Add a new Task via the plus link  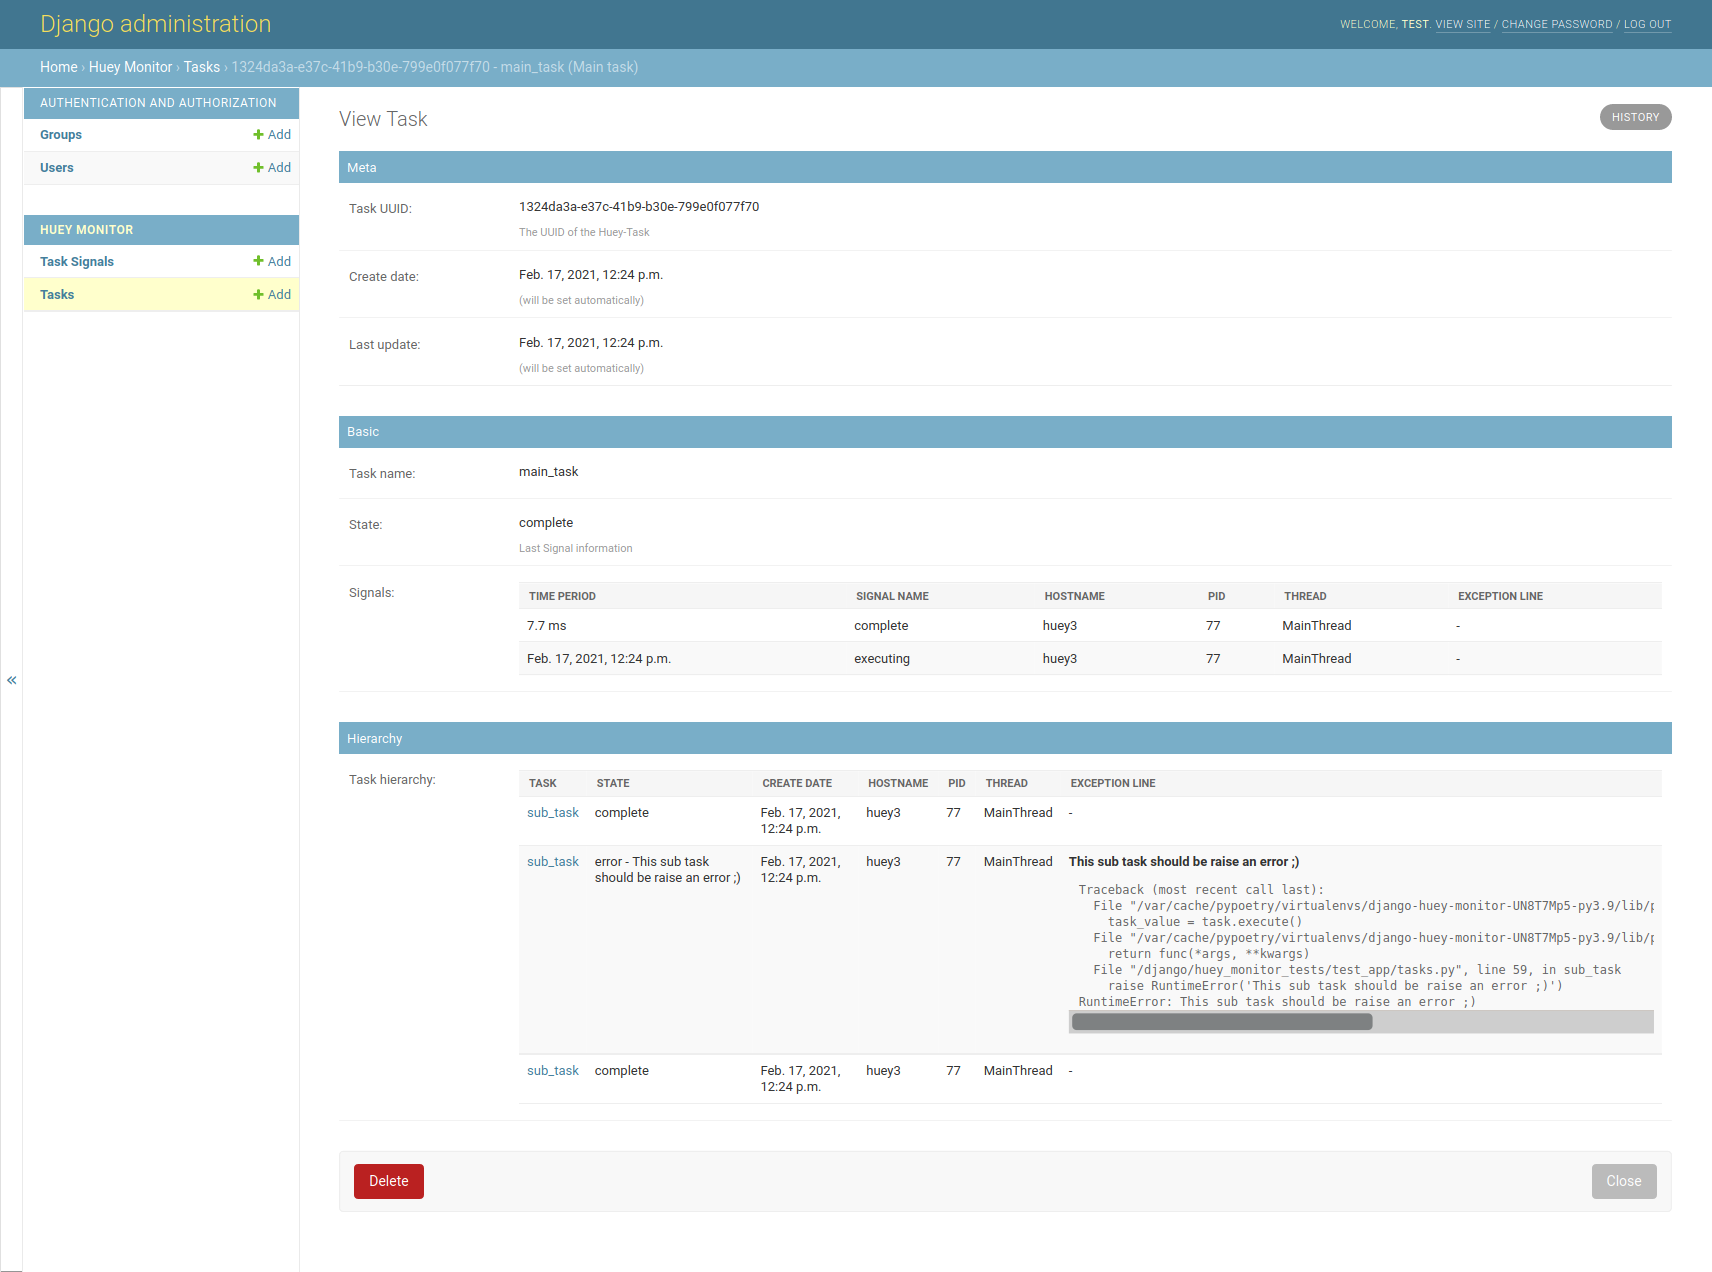(x=272, y=295)
